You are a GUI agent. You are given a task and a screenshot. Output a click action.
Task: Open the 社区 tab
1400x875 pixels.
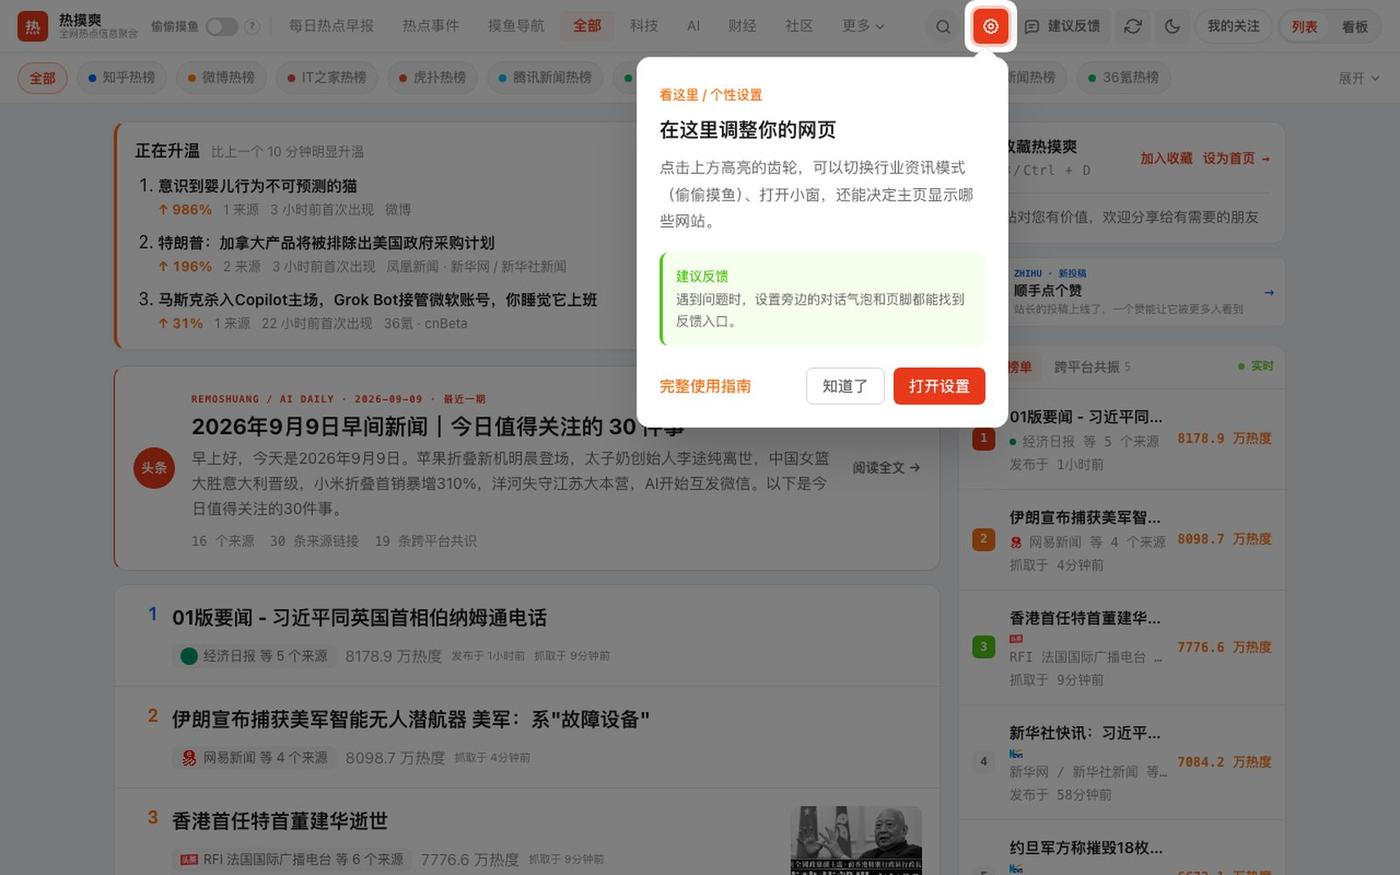click(x=799, y=26)
